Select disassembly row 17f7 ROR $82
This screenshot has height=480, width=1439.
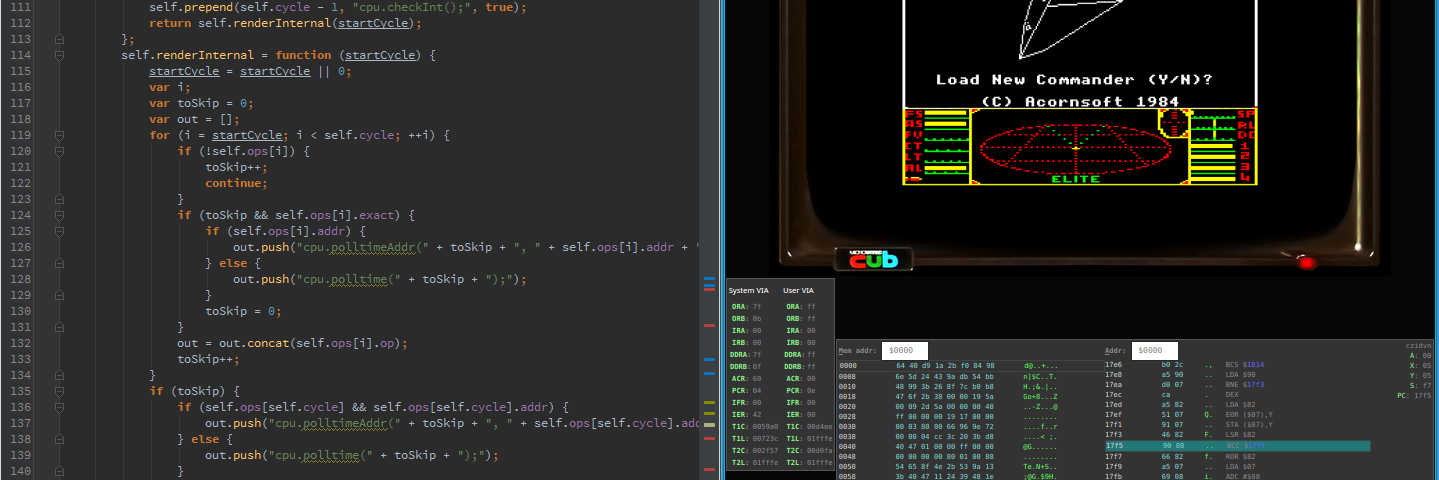(1237, 456)
